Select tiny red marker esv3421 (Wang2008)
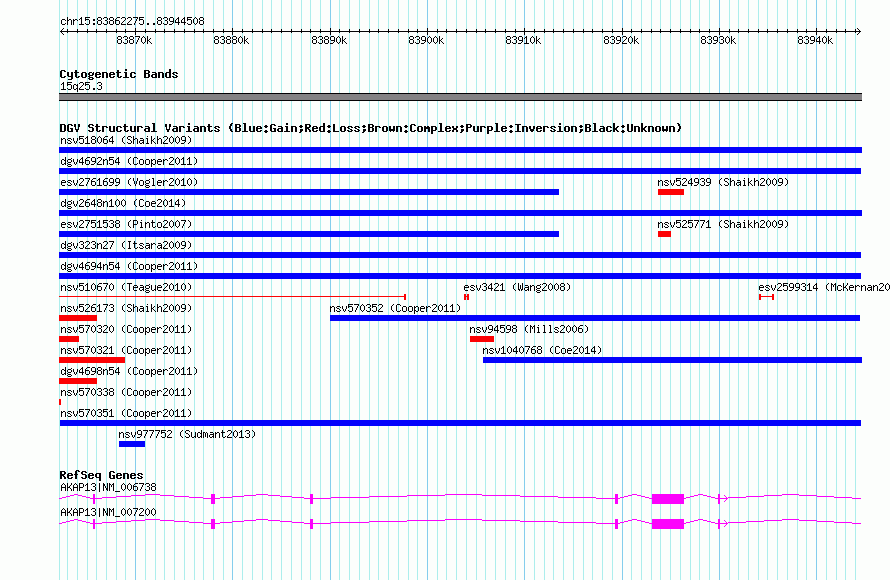 (x=467, y=297)
